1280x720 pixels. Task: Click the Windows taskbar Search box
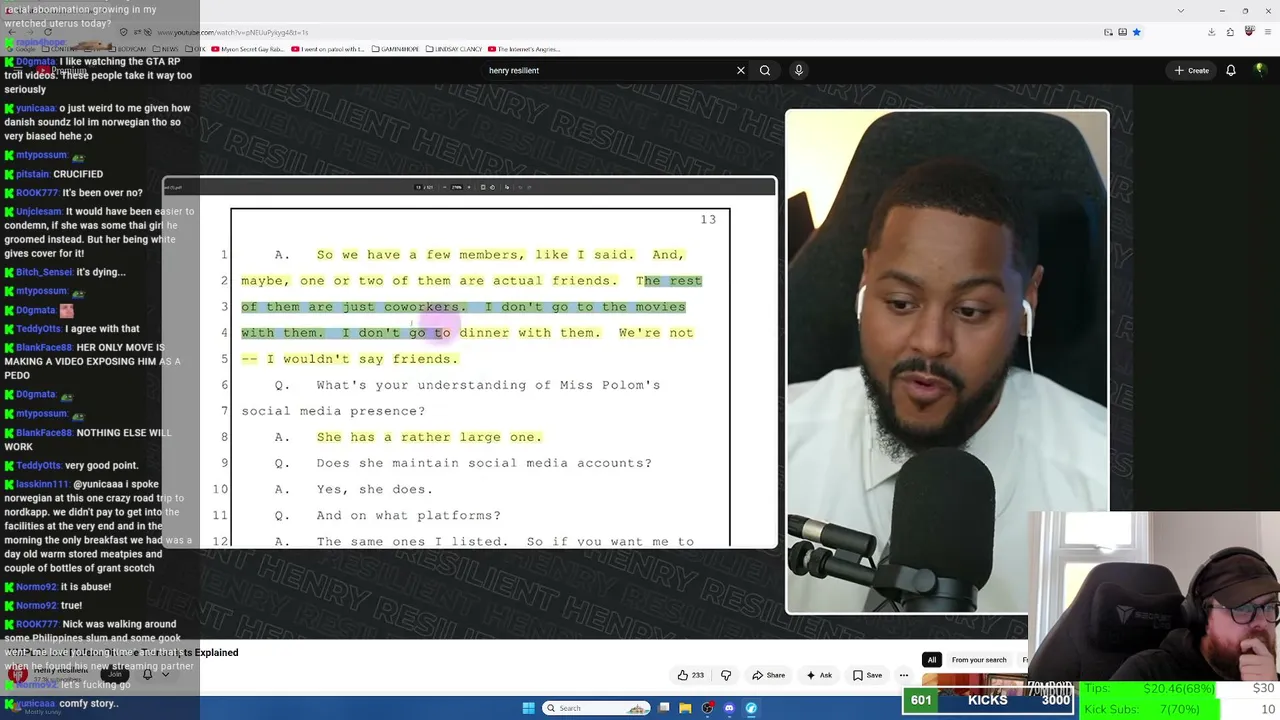(x=597, y=708)
